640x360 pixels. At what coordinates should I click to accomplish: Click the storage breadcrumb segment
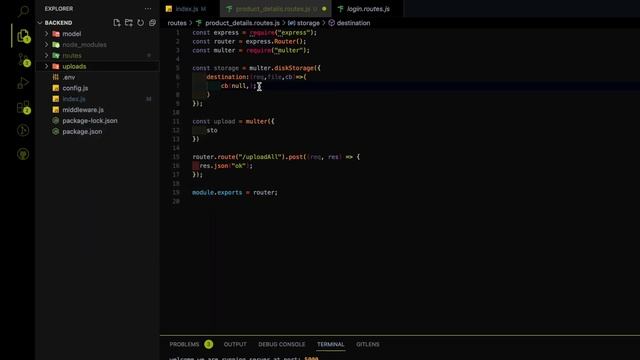tap(308, 23)
